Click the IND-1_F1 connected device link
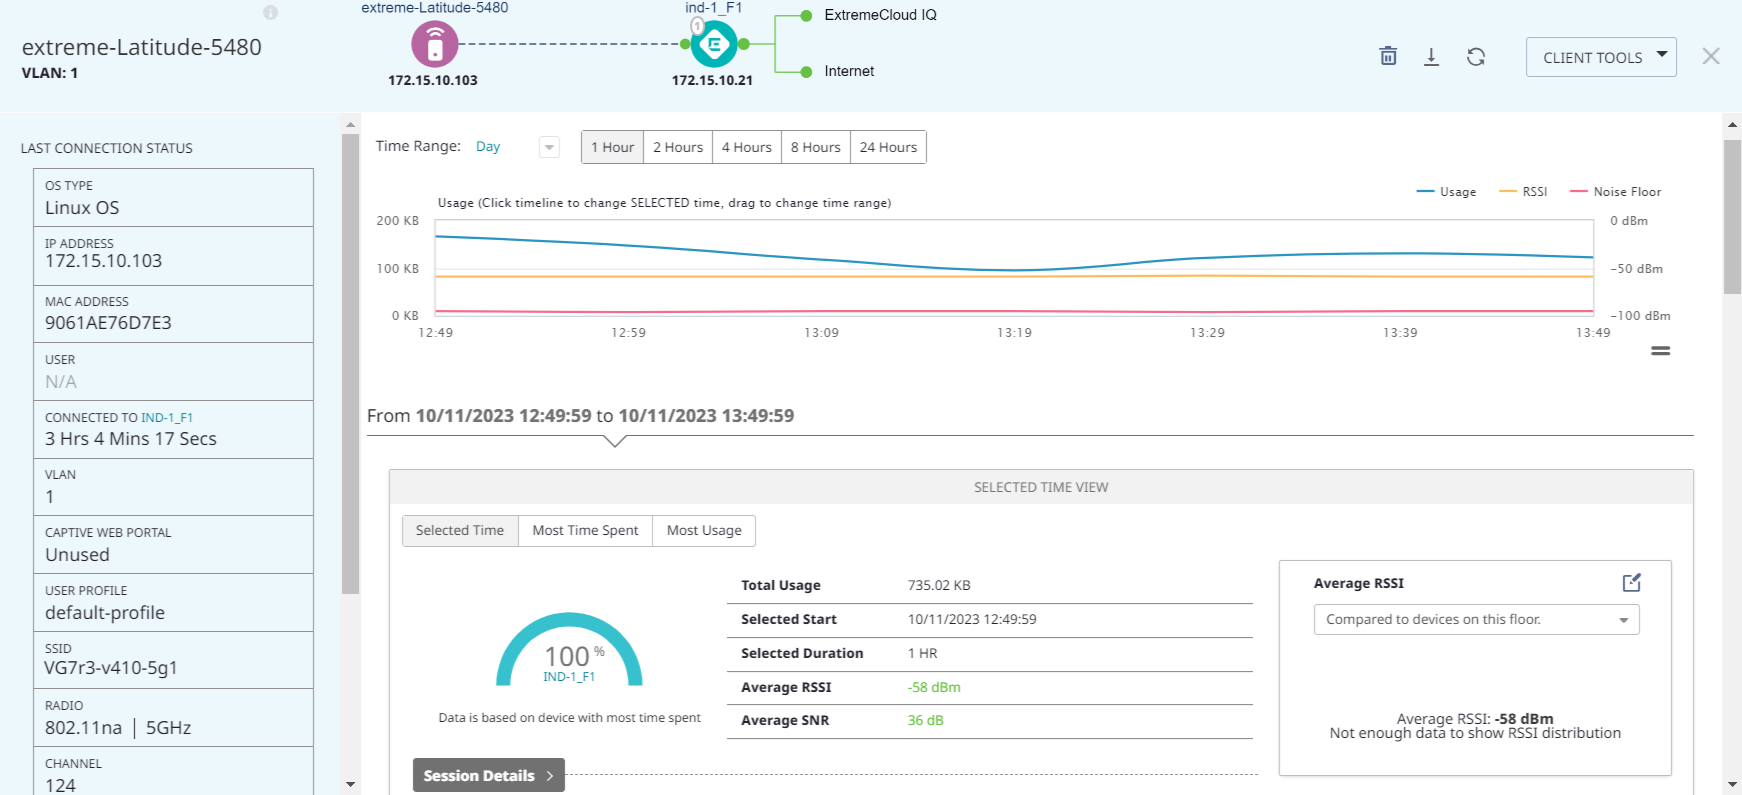1742x795 pixels. click(167, 418)
